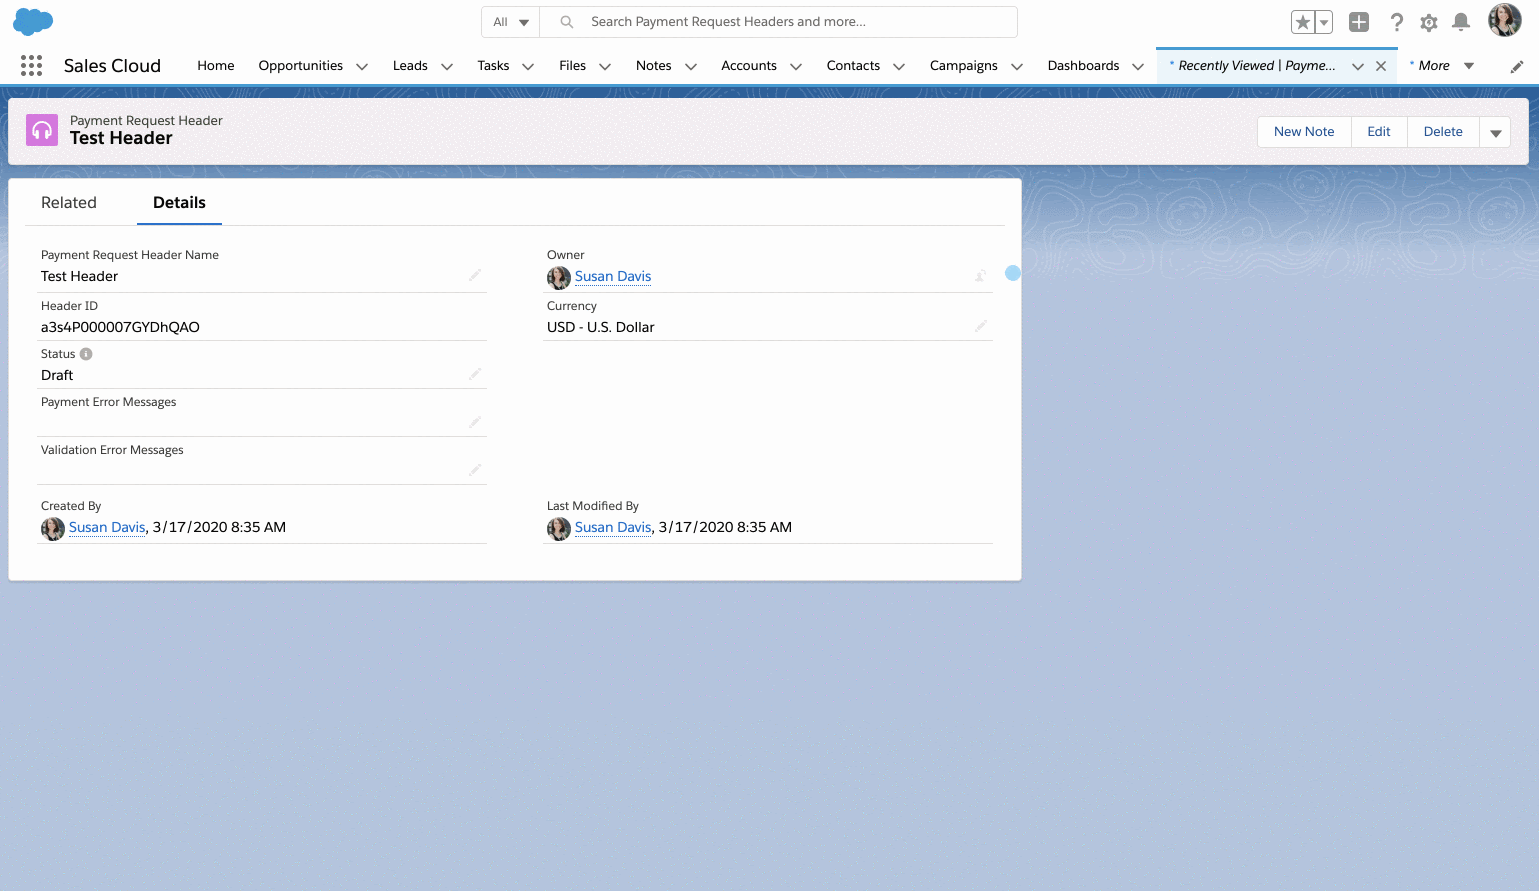Click the Change Owner icon

coord(980,276)
